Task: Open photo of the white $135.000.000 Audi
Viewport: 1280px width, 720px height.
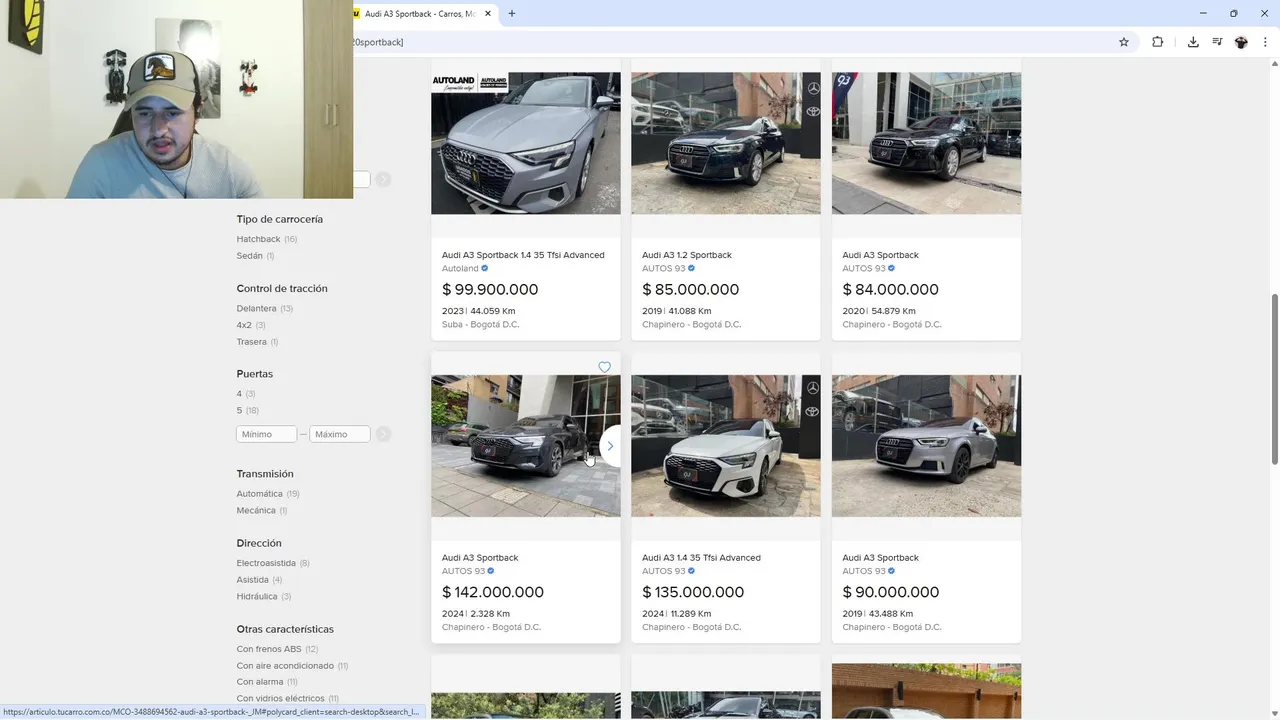Action: coord(726,446)
